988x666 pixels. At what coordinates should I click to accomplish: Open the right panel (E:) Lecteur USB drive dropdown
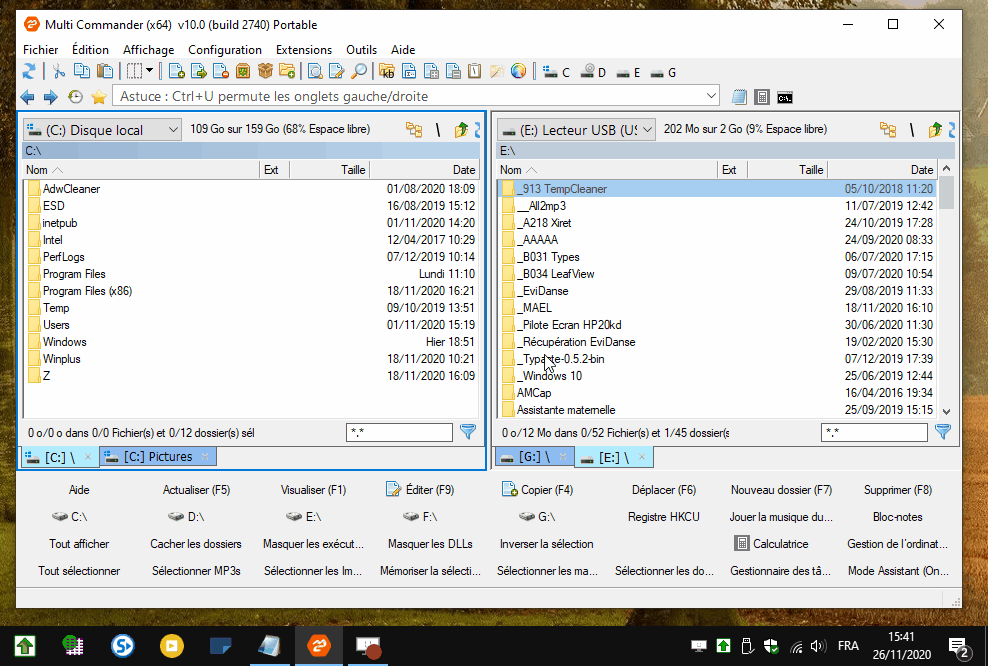(577, 130)
